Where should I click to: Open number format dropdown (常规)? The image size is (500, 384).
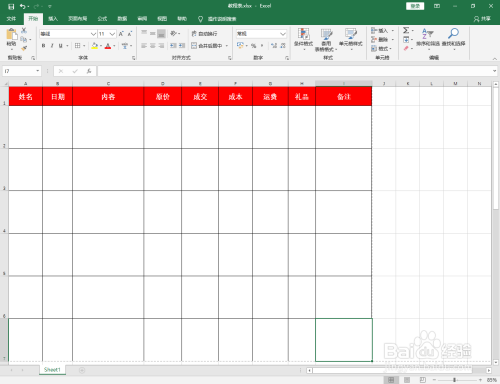coord(283,34)
